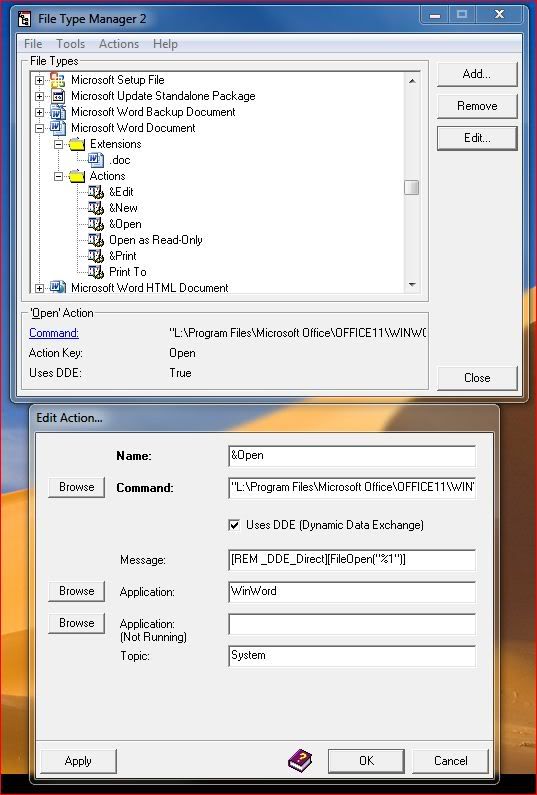
Task: Open the Tools menu
Action: pyautogui.click(x=70, y=44)
